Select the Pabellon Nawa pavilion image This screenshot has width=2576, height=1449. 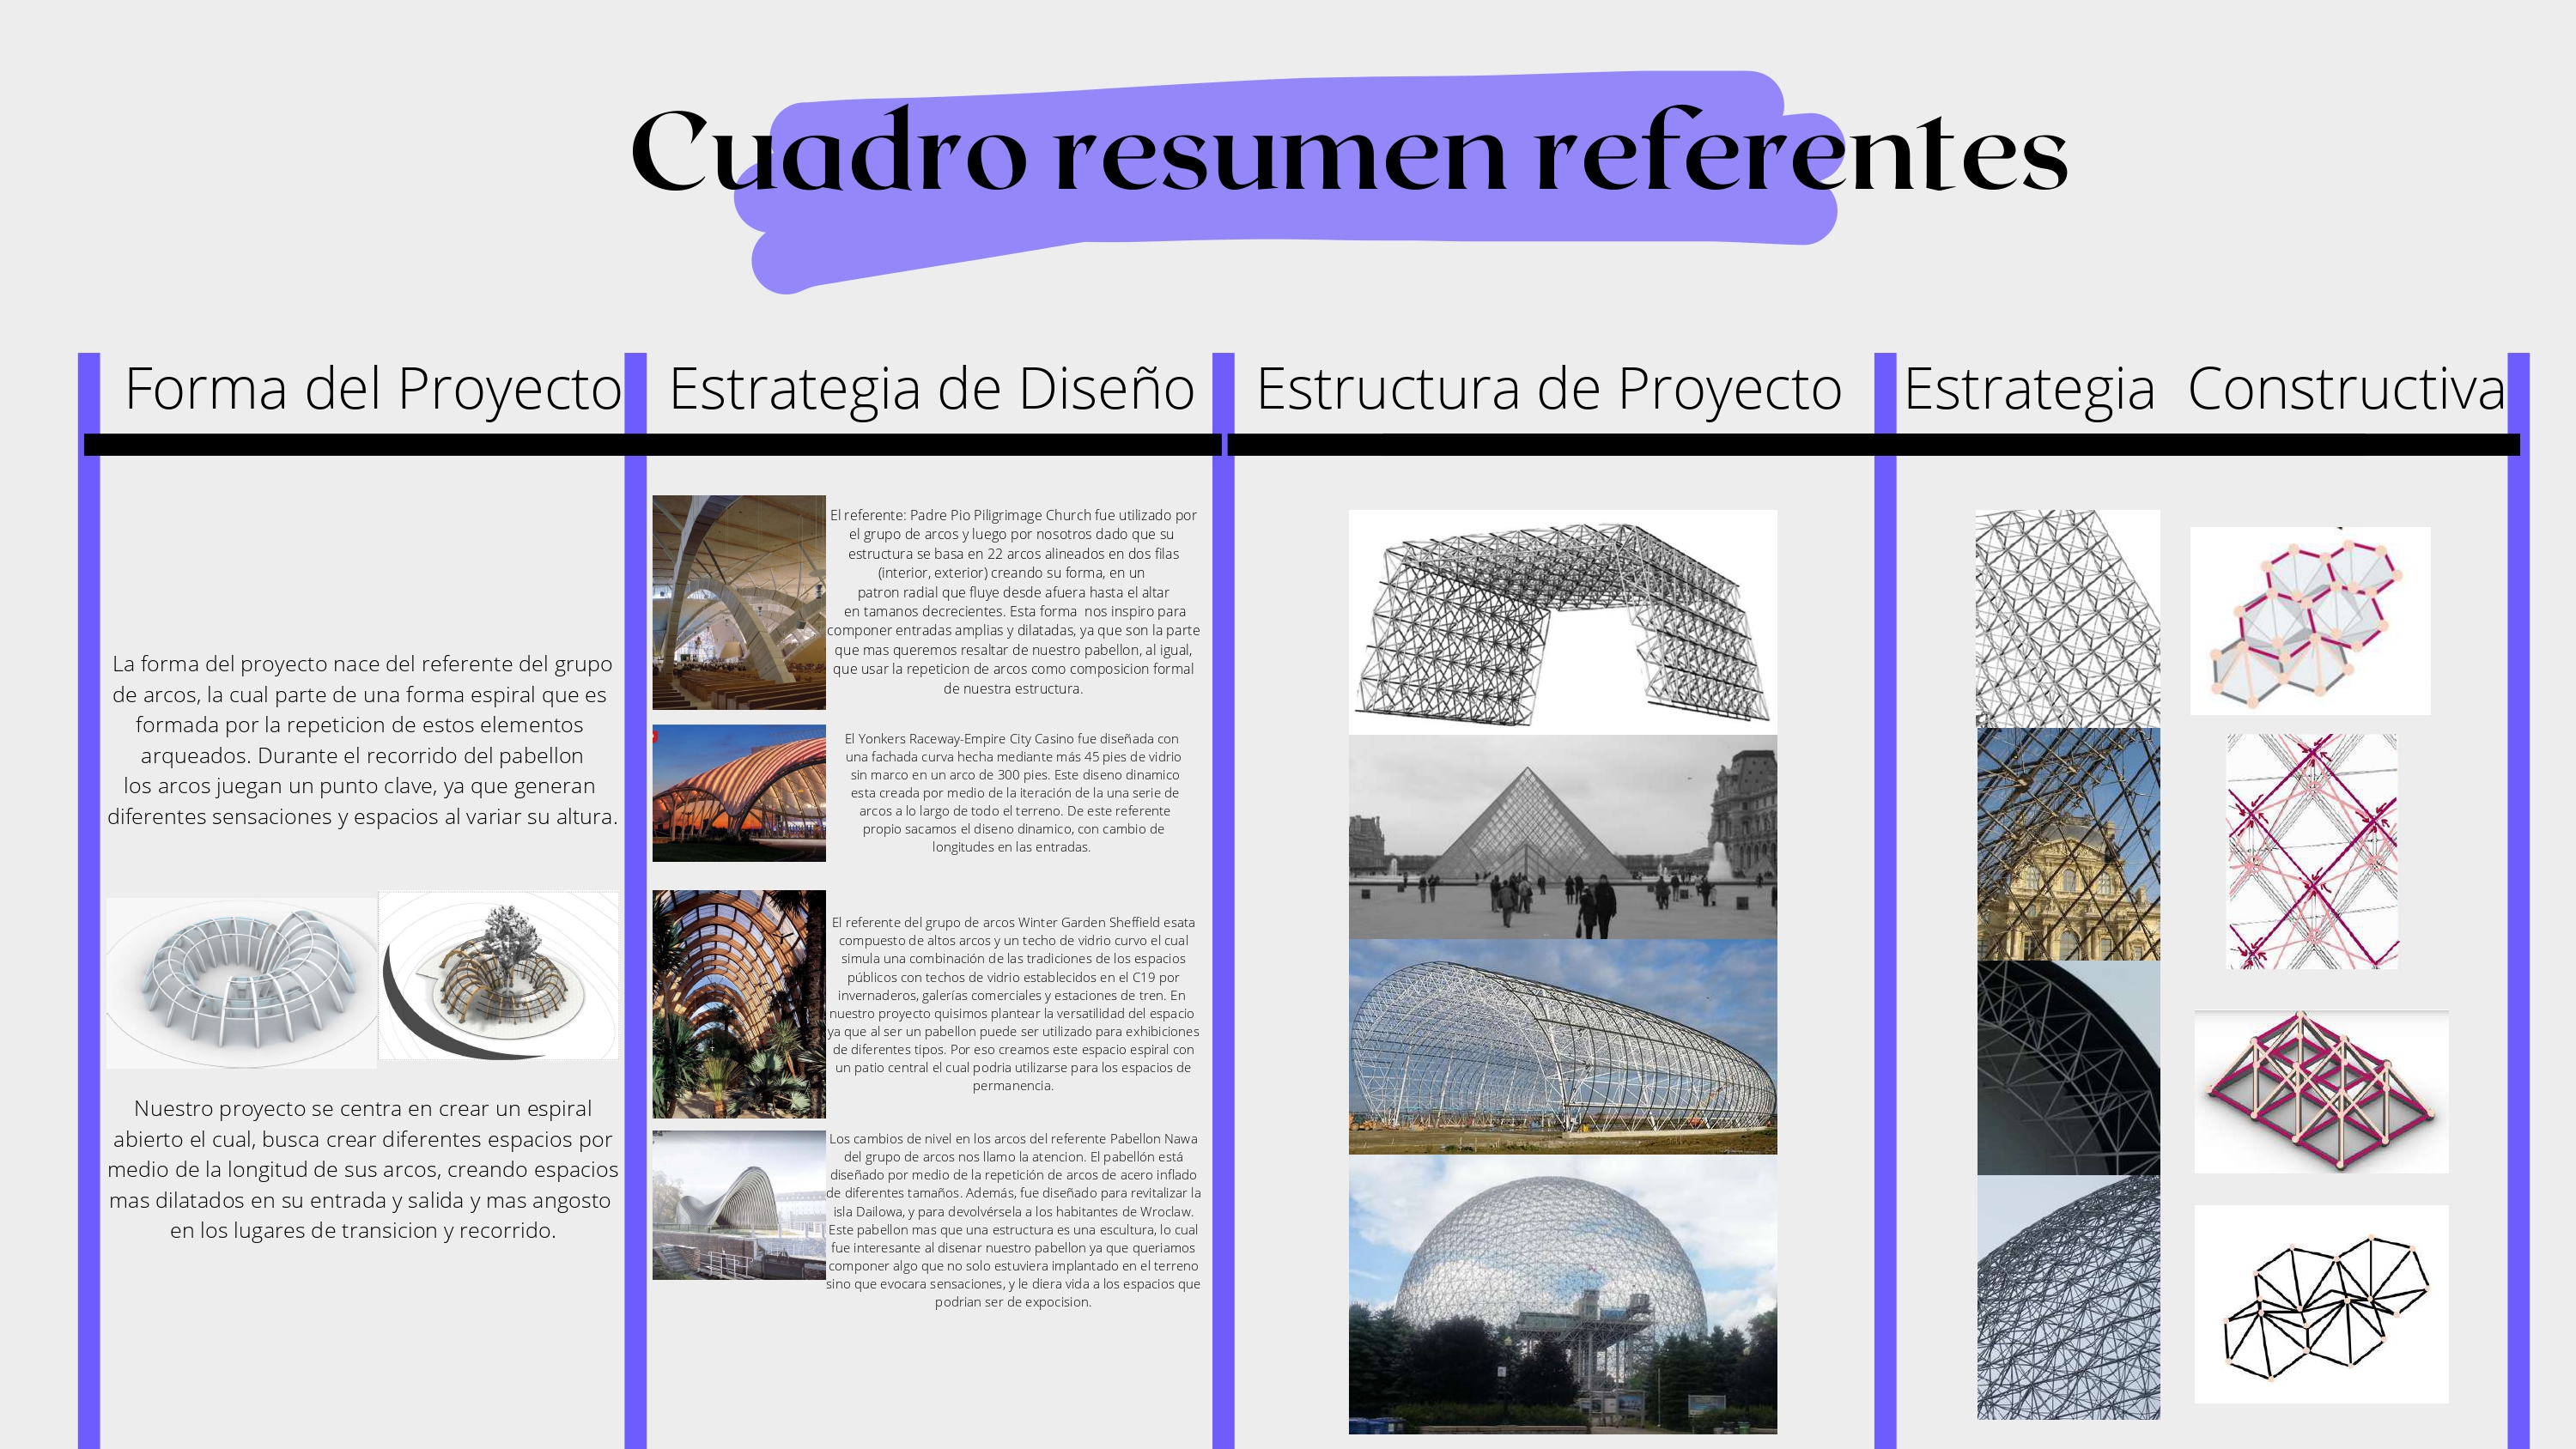738,1205
